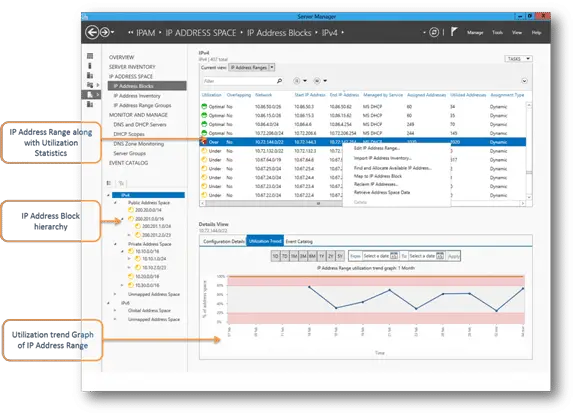Select the 6M trend period toggle
The image size is (575, 416).
[312, 256]
